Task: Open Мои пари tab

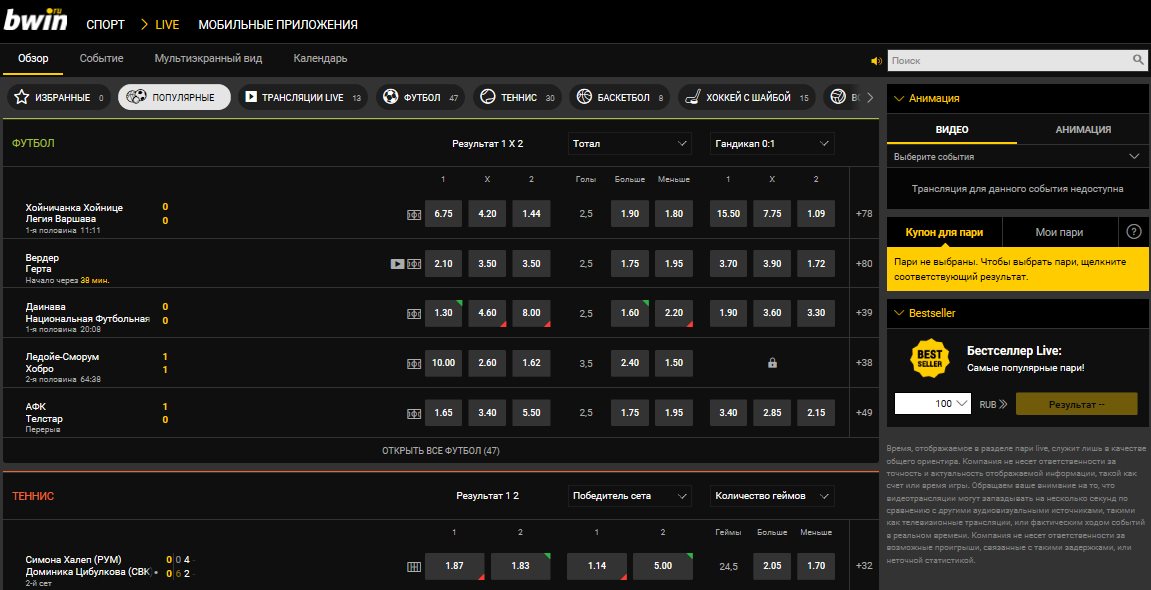Action: [1059, 232]
